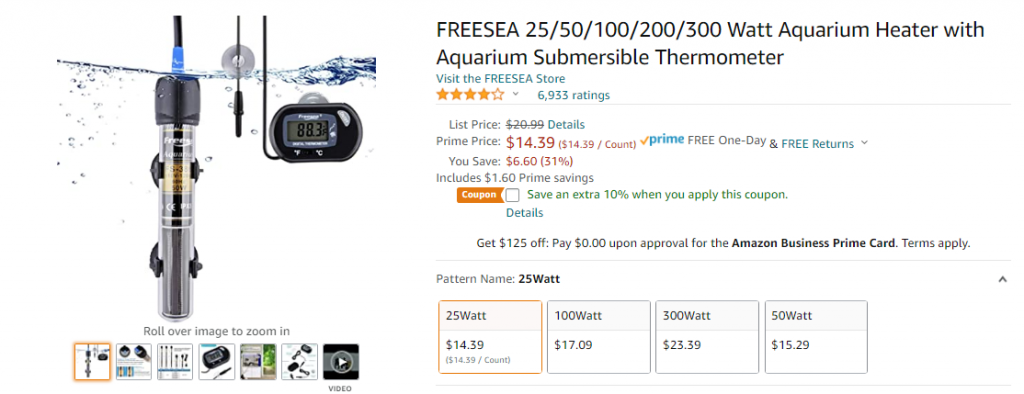Image resolution: width=1024 pixels, height=394 pixels.
Task: Choose the 300Watt pattern option
Action: [707, 337]
